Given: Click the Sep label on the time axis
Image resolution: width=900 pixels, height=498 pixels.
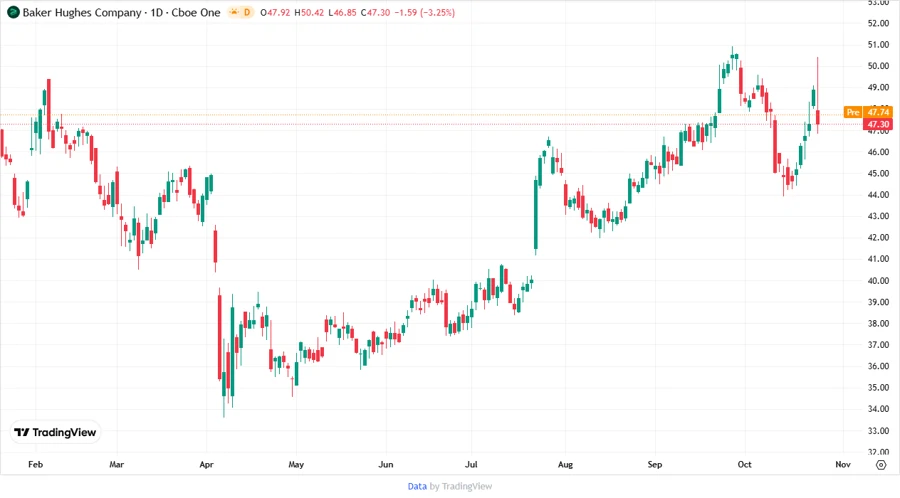Looking at the screenshot, I should 655,464.
